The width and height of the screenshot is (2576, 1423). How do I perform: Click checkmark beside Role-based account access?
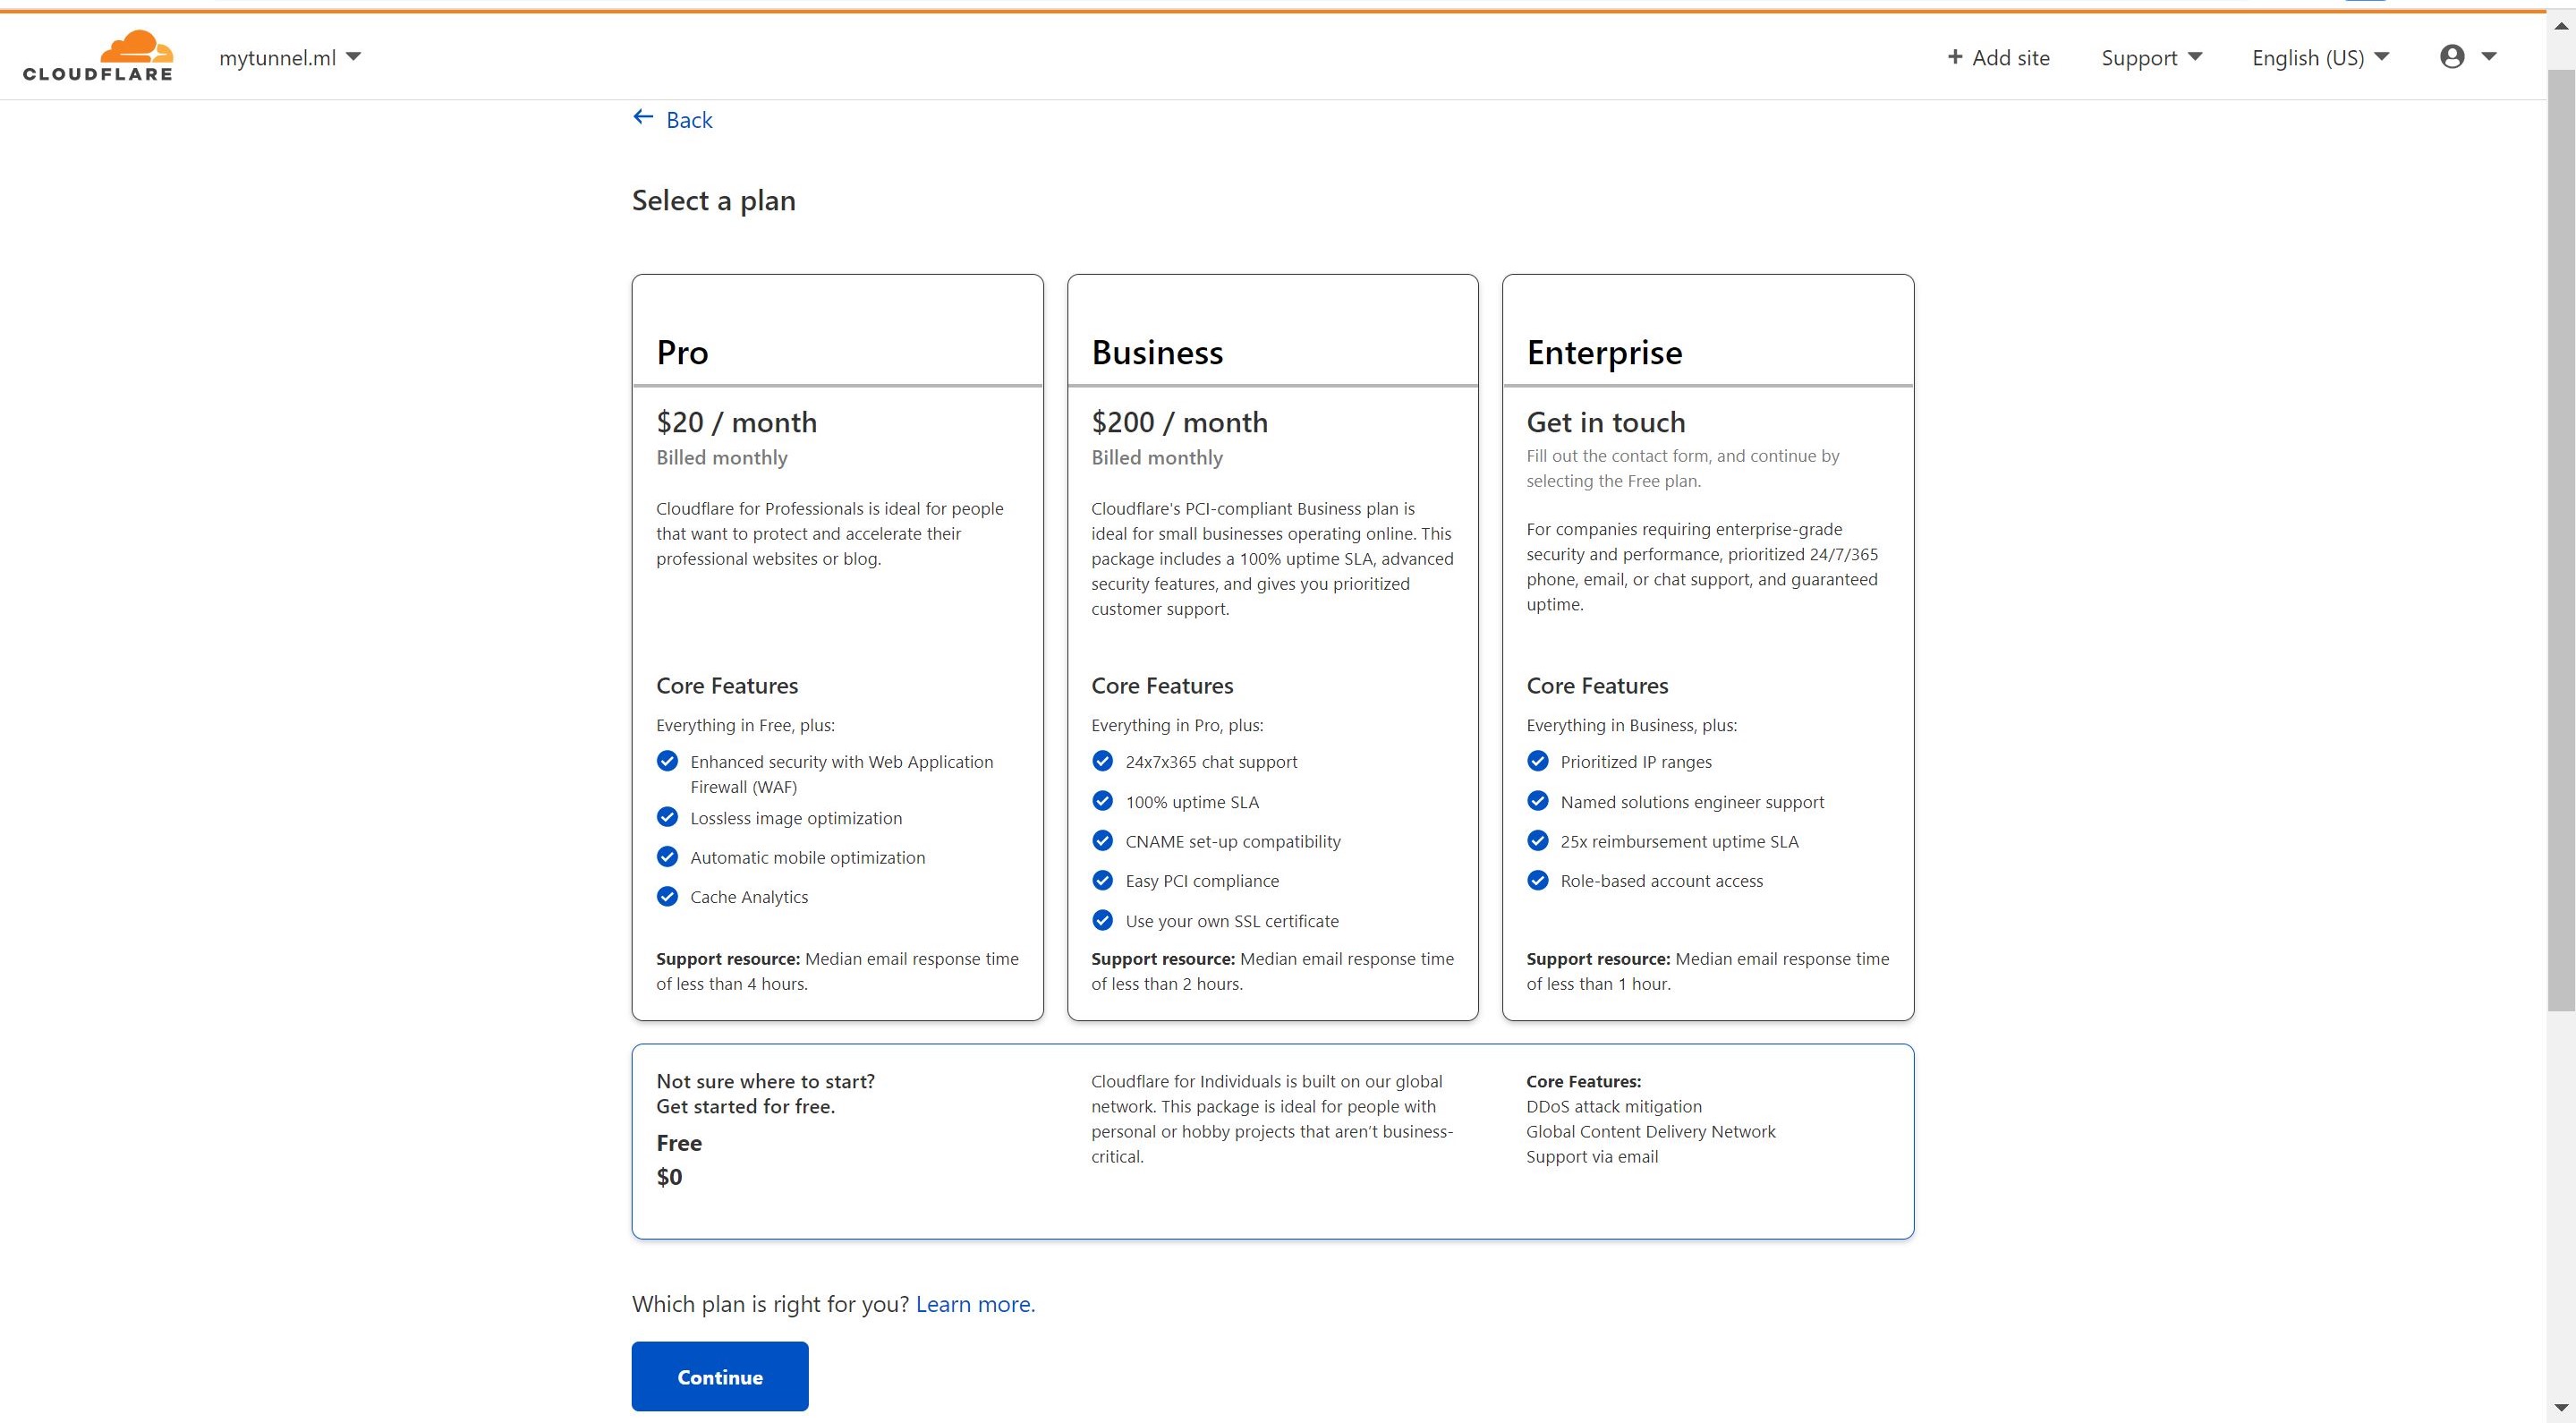pyautogui.click(x=1538, y=880)
